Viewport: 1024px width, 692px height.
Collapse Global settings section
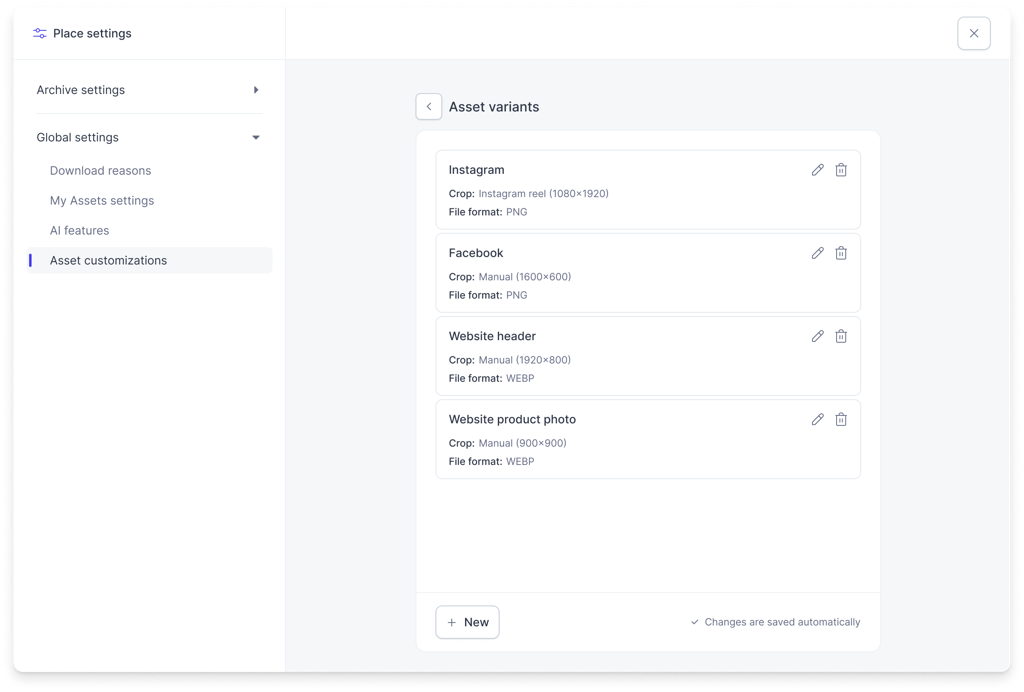point(149,138)
